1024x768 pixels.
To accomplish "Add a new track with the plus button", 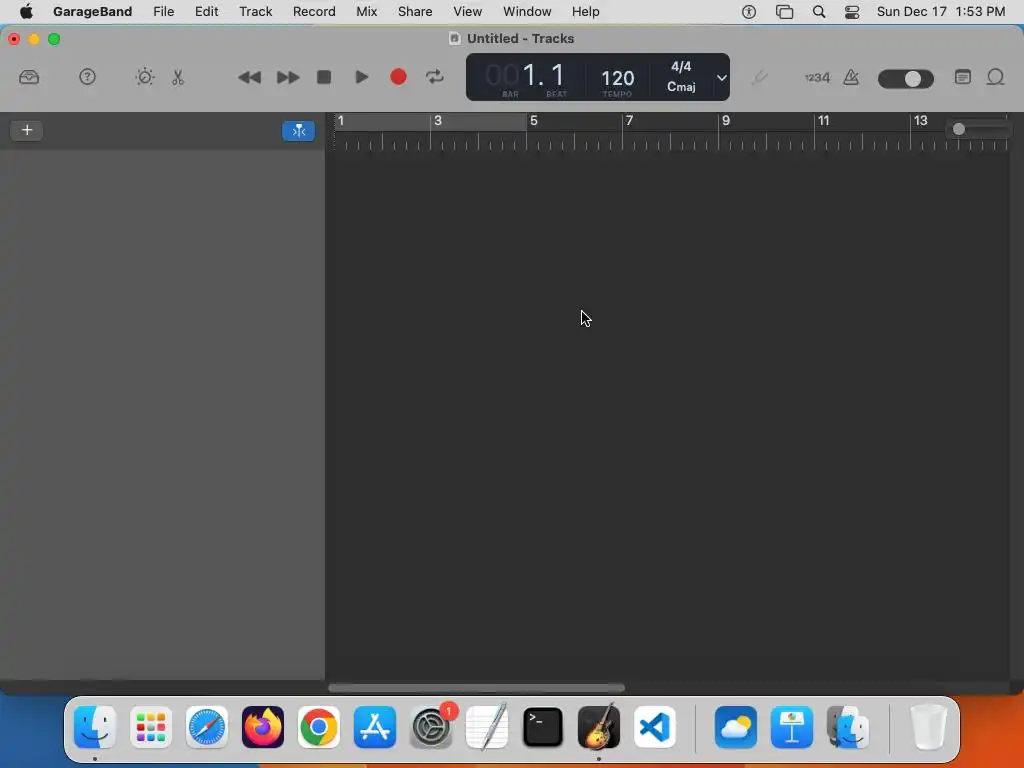I will 27,130.
